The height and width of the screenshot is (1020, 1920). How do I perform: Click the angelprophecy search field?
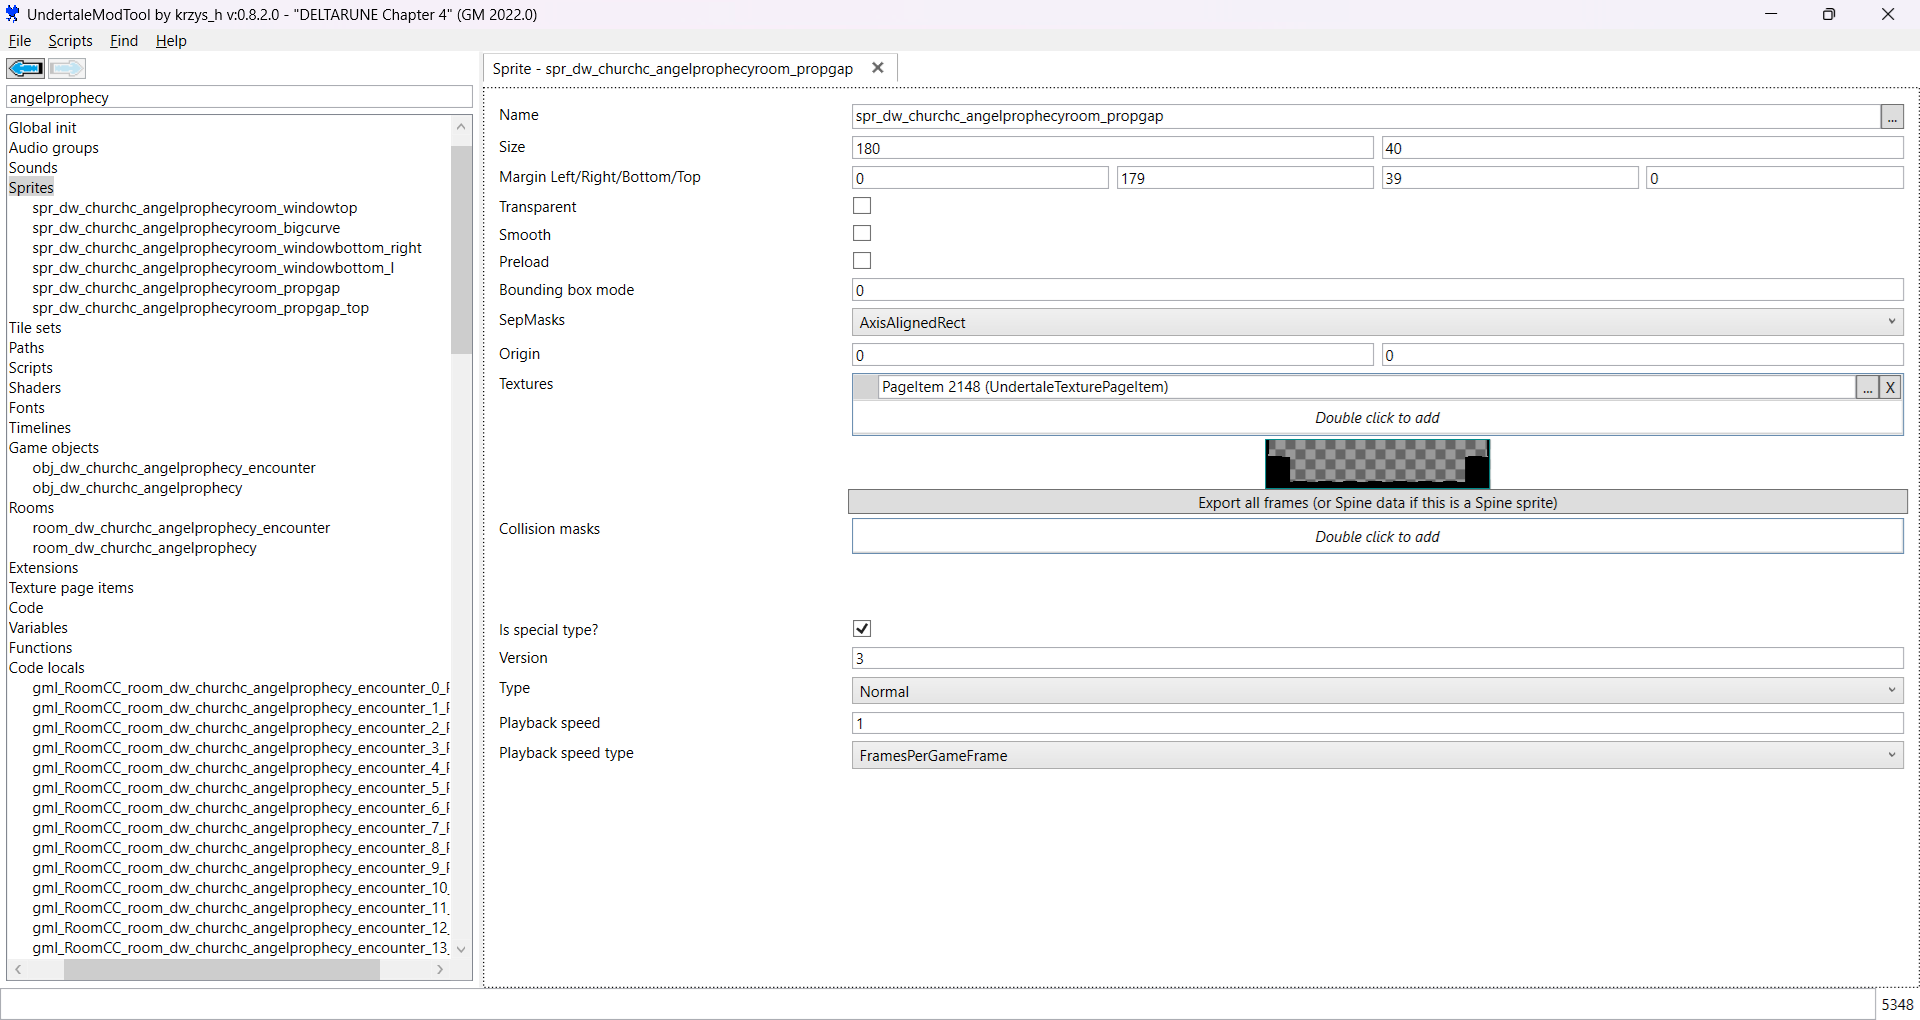coord(239,97)
